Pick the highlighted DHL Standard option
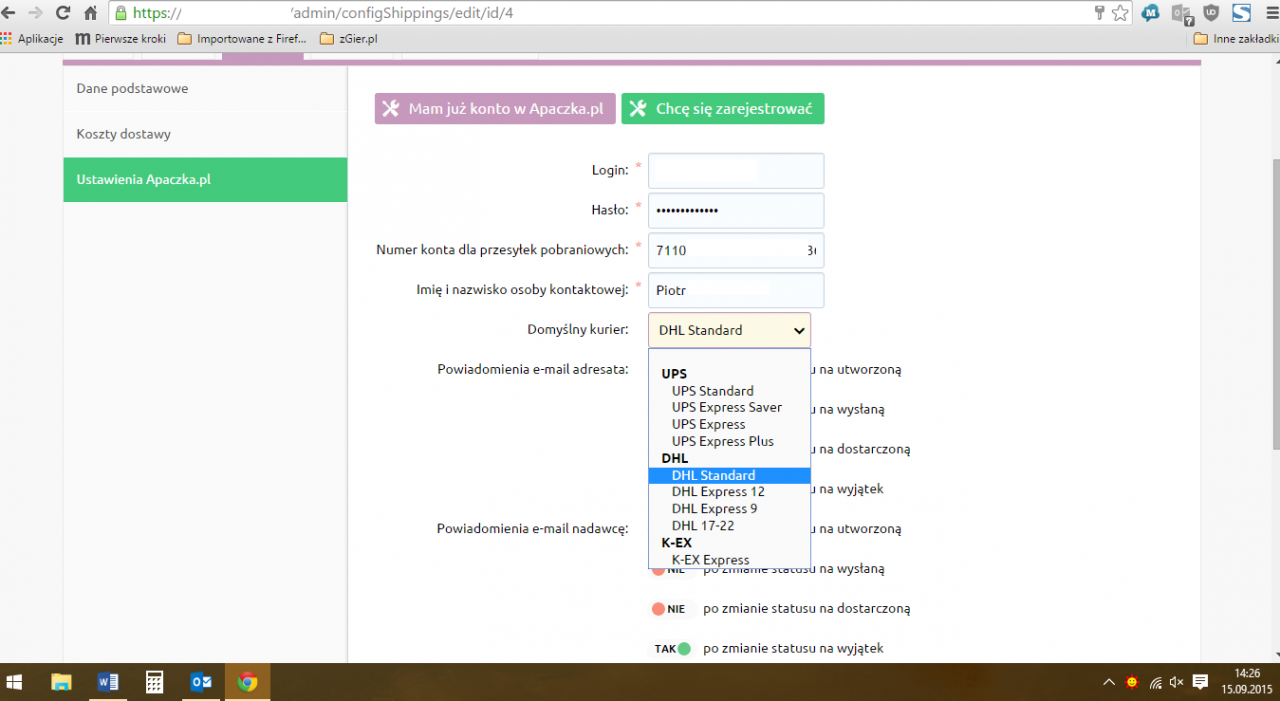1280x701 pixels. point(729,475)
